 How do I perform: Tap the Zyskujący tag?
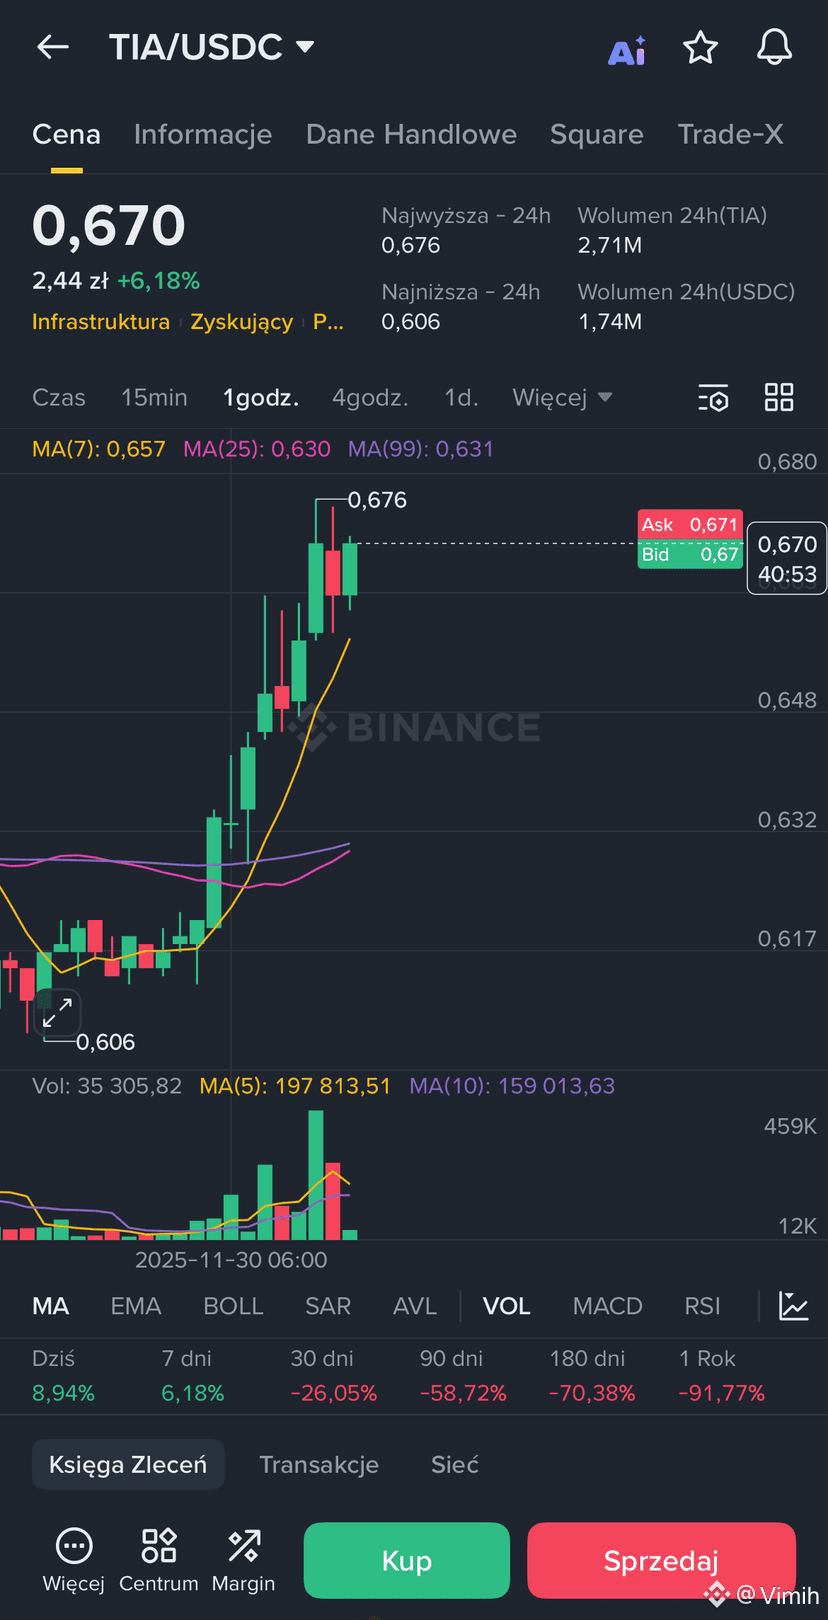coord(242,322)
